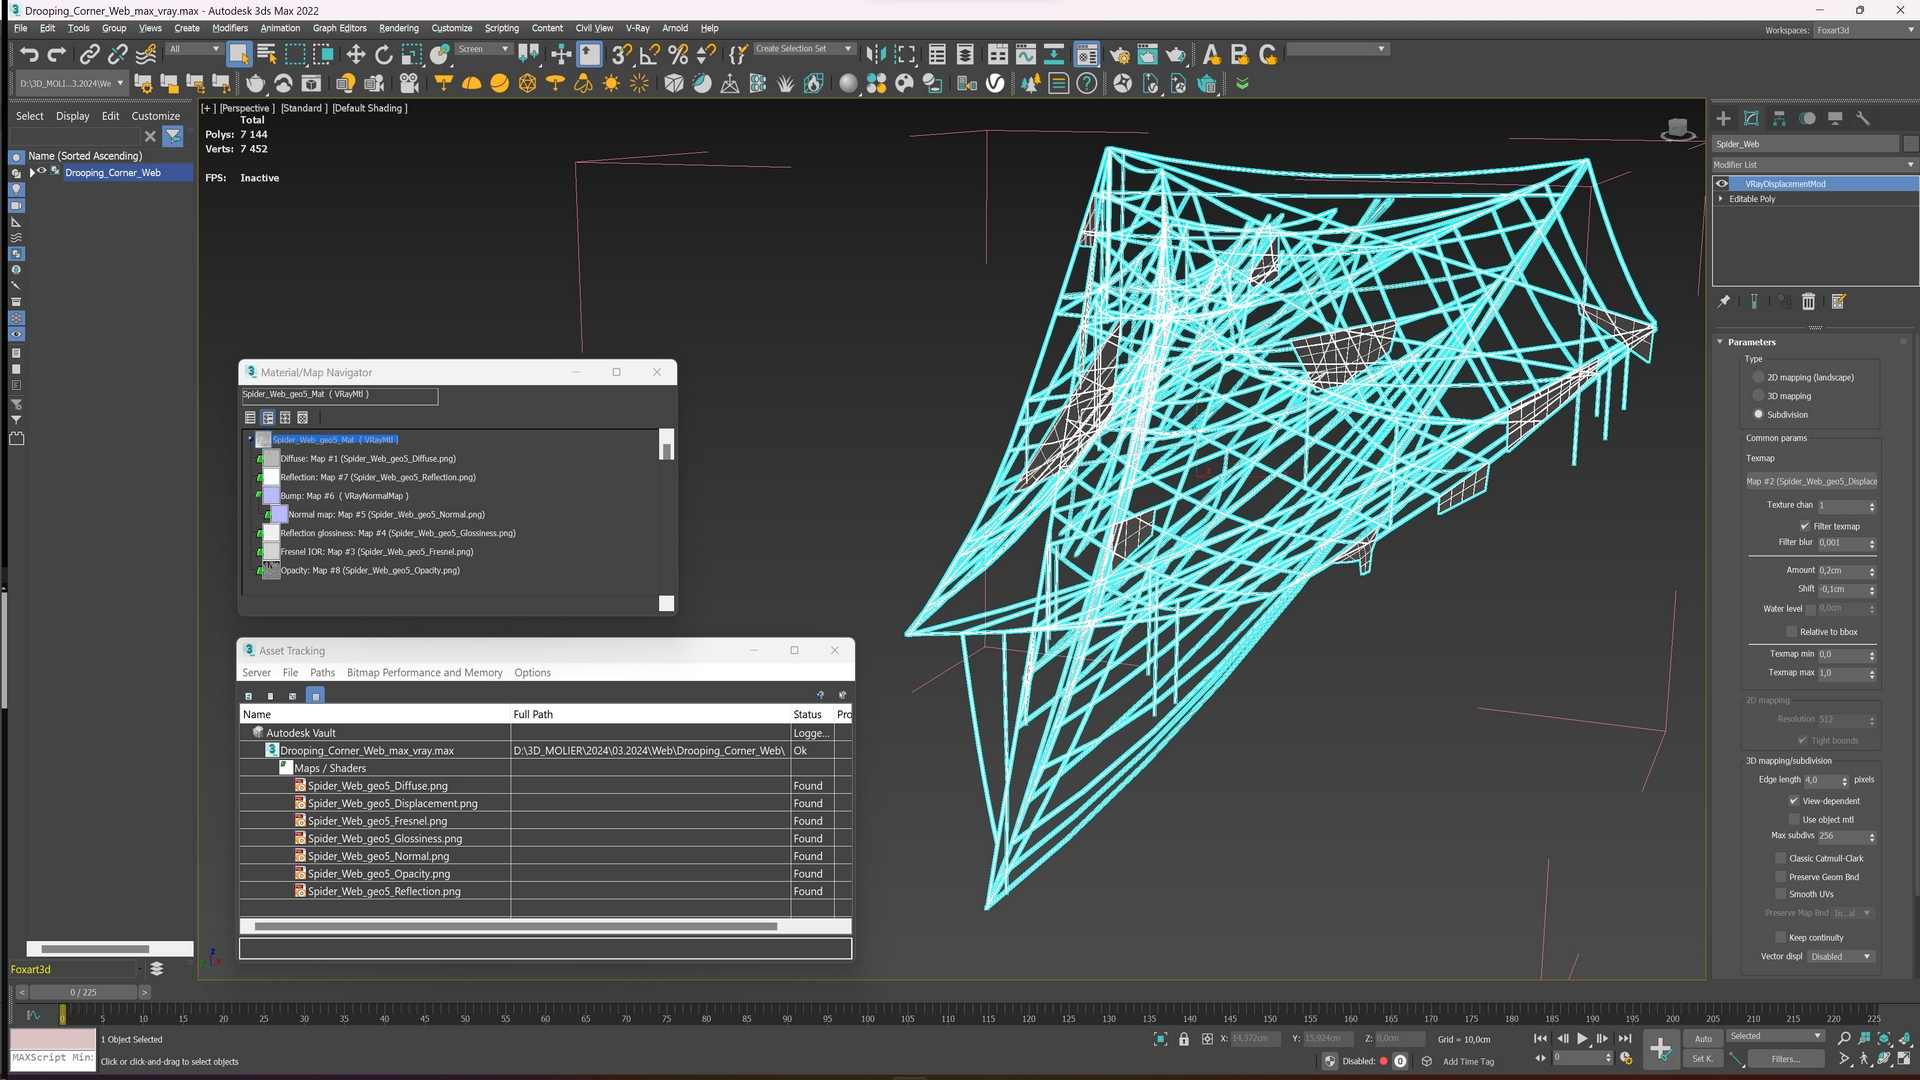Image resolution: width=1920 pixels, height=1080 pixels.
Task: Activate the Select and Link tool
Action: (89, 55)
